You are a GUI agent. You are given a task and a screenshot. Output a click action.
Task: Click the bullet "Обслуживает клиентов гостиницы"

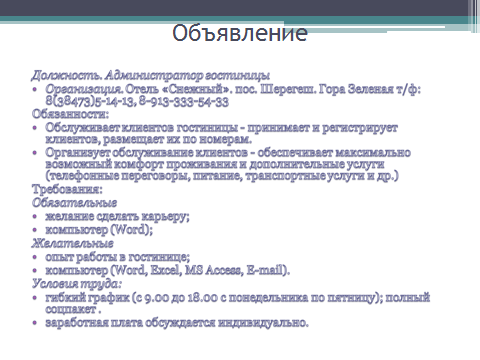pos(221,133)
